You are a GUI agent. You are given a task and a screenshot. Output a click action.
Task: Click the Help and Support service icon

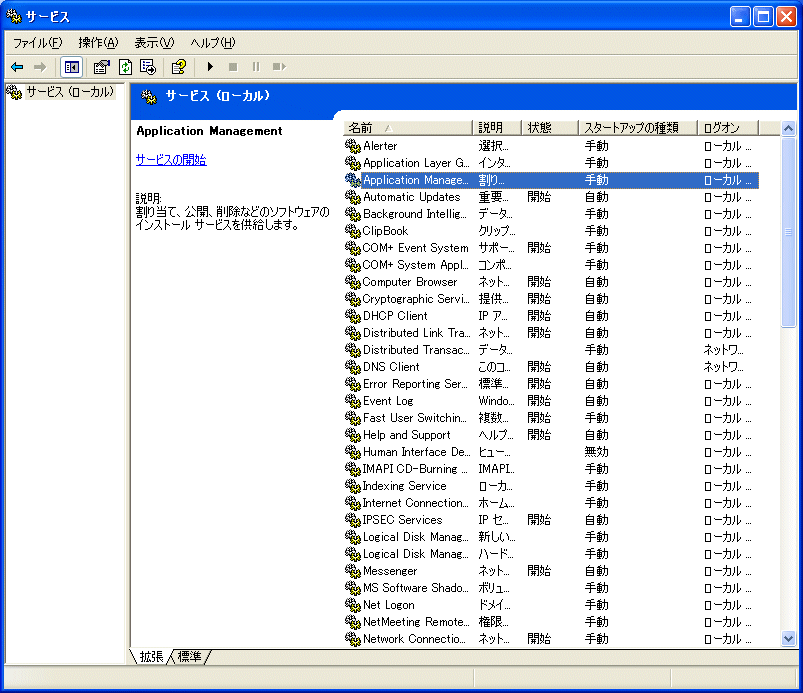pos(353,435)
